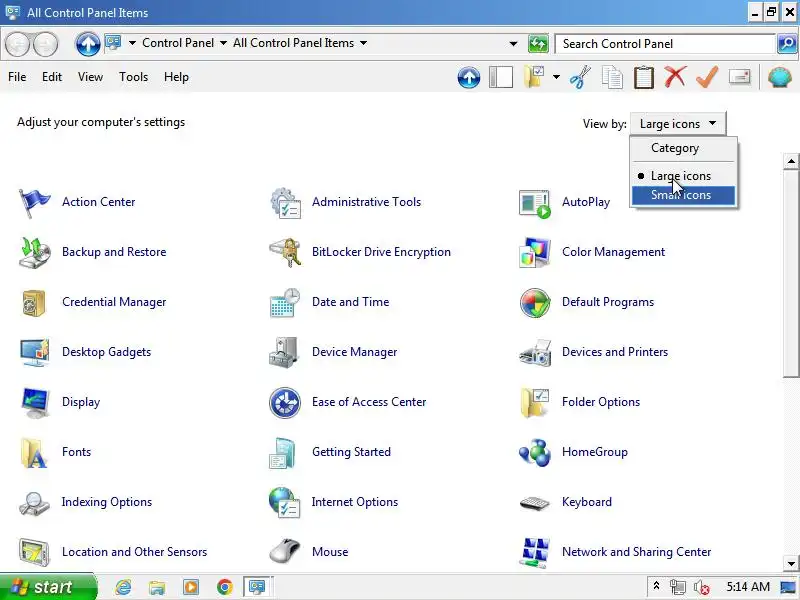800x600 pixels.
Task: Click the Folder Options icon
Action: pos(535,402)
